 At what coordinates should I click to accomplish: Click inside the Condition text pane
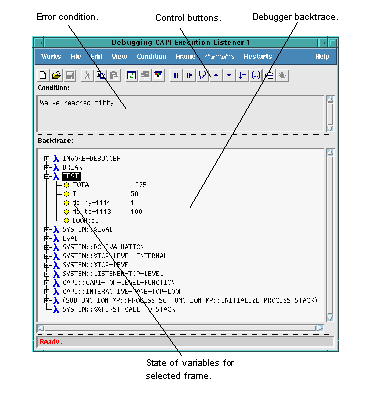[180, 113]
